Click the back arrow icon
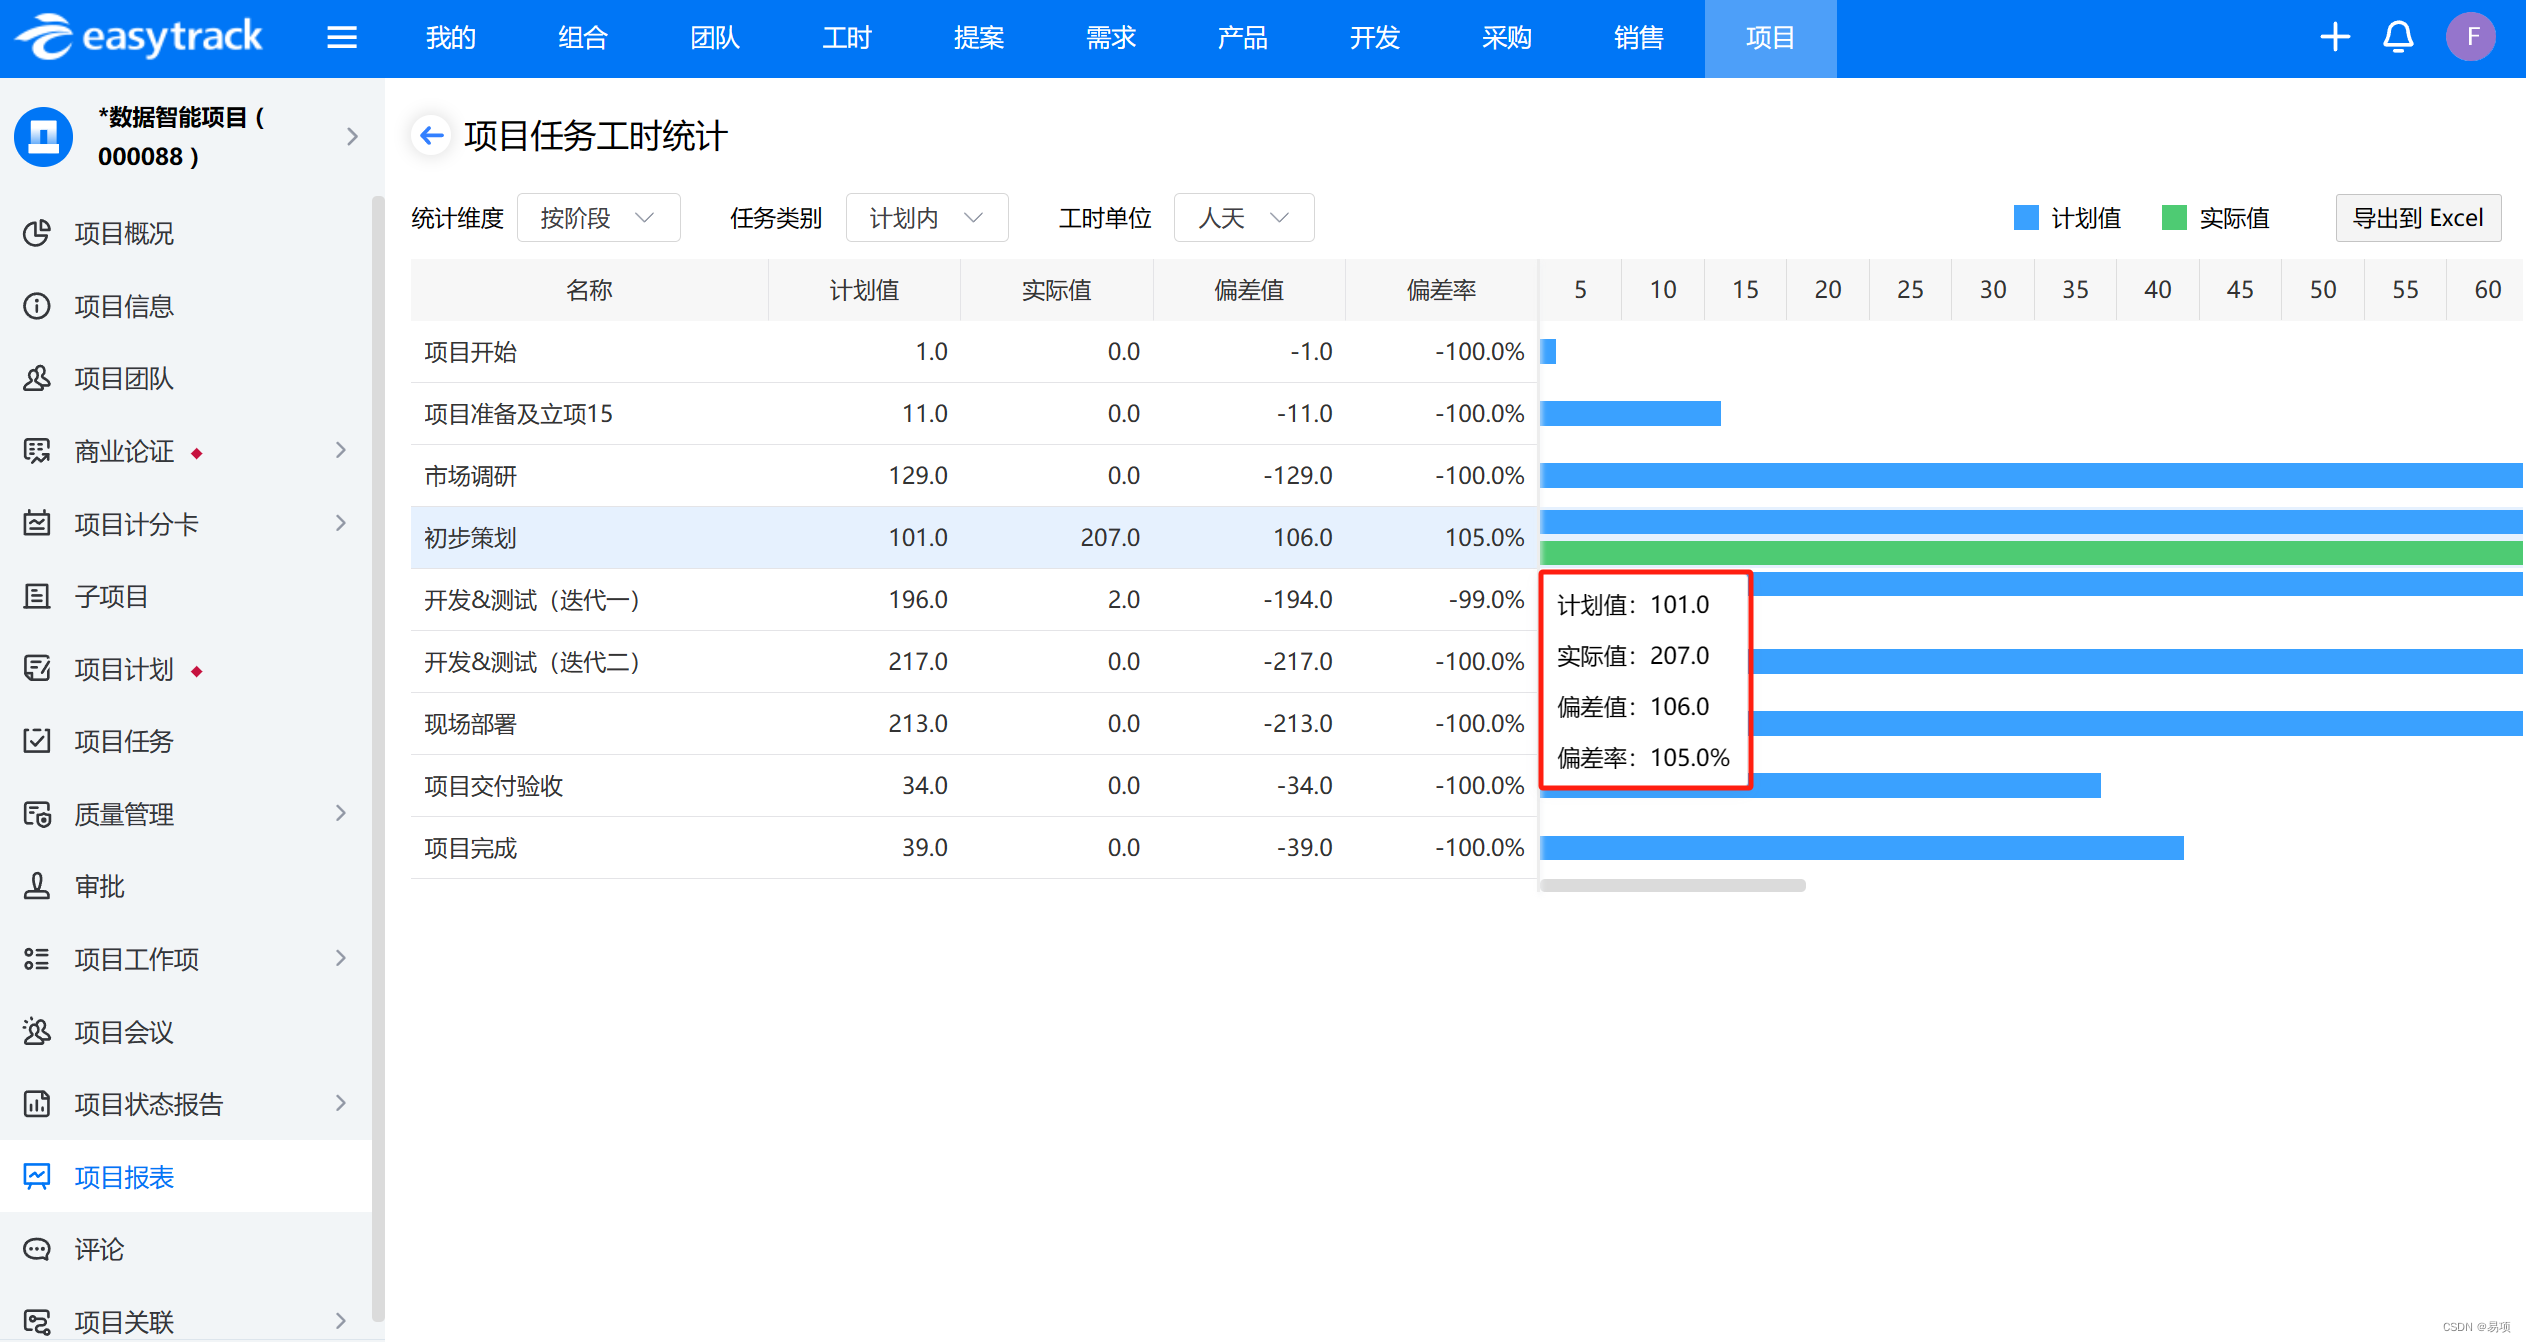The height and width of the screenshot is (1342, 2526). (432, 135)
